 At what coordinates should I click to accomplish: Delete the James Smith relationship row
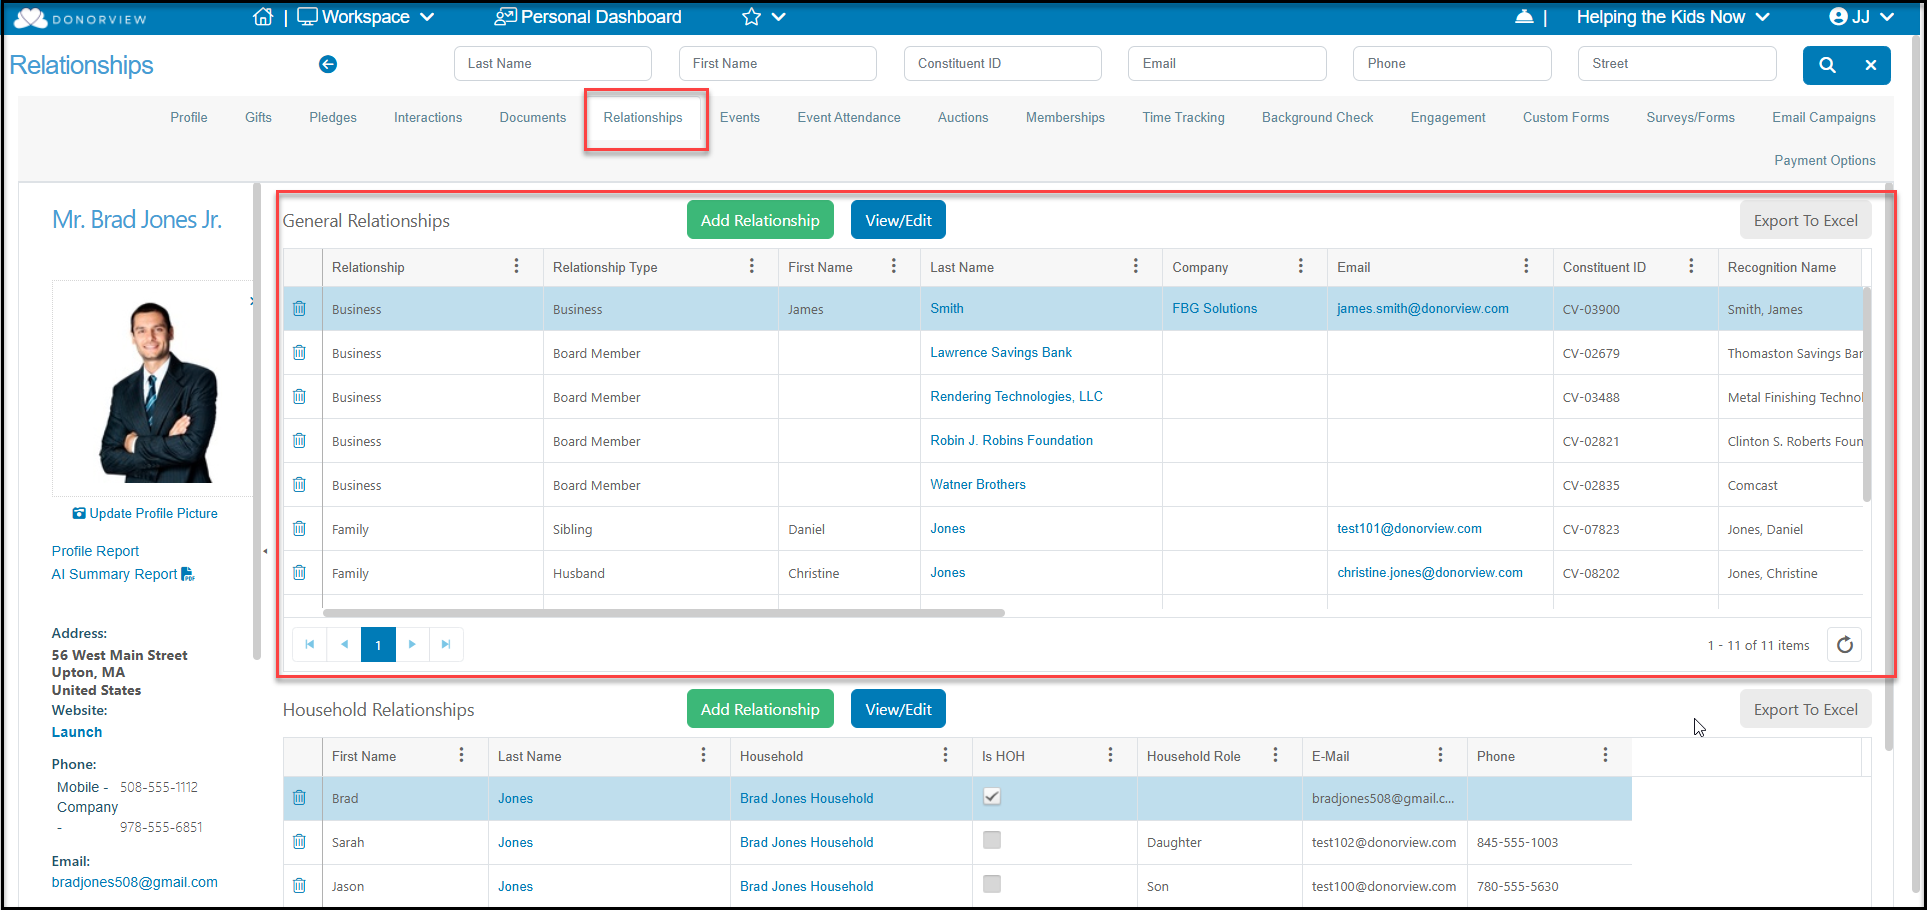point(299,308)
